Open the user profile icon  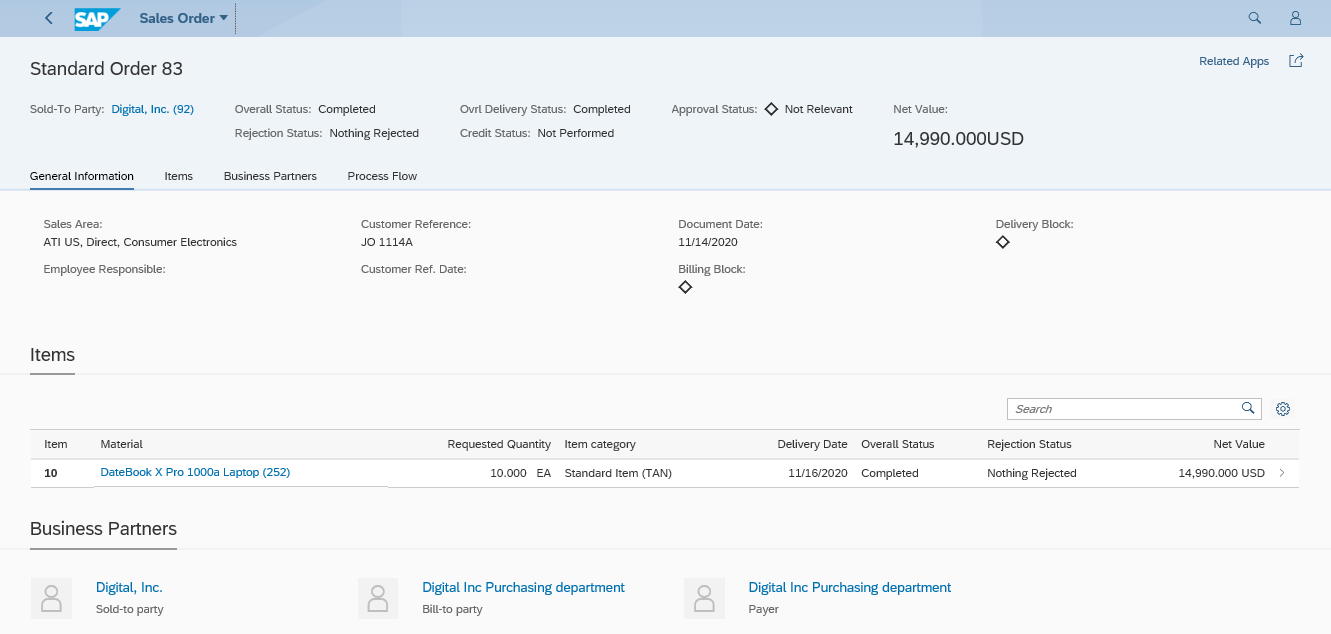(x=1295, y=18)
